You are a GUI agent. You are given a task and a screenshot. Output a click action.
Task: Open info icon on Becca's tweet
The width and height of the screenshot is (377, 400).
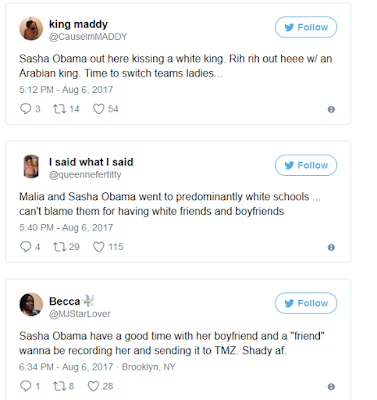pyautogui.click(x=331, y=387)
